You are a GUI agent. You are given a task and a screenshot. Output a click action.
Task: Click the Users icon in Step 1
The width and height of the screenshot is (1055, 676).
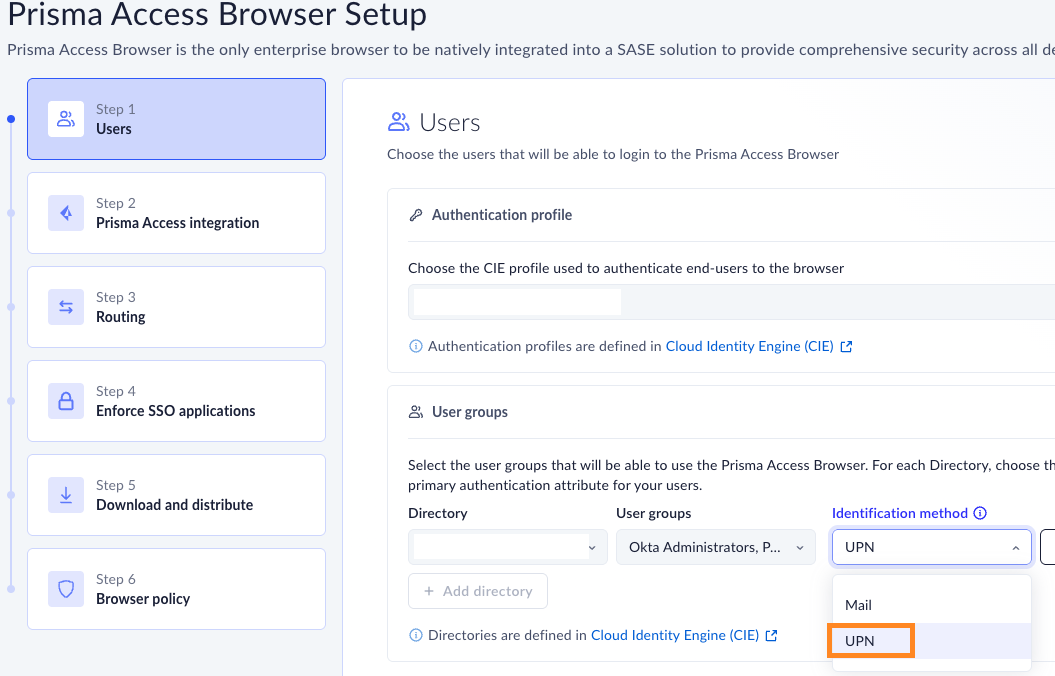pos(66,119)
